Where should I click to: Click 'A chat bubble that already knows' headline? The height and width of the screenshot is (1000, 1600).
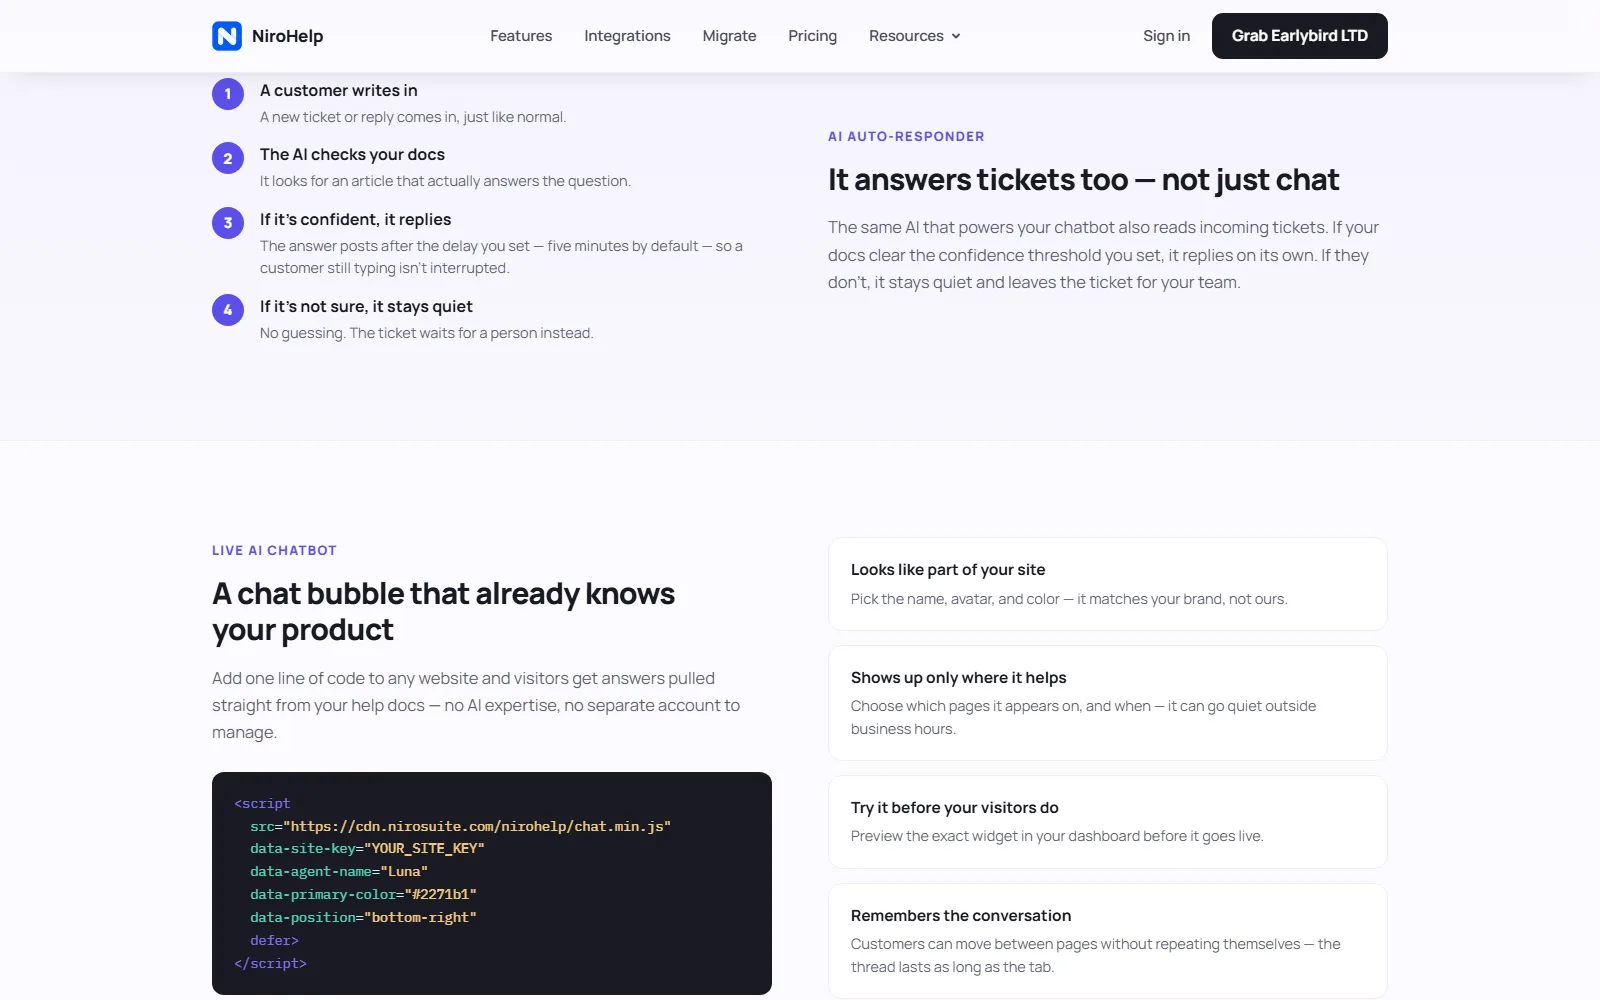click(443, 611)
